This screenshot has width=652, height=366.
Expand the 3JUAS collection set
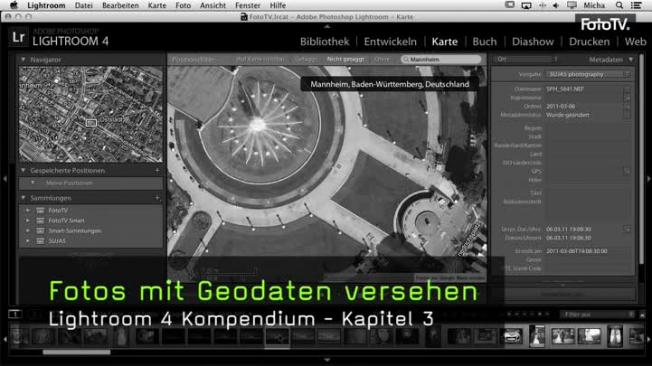tap(28, 241)
